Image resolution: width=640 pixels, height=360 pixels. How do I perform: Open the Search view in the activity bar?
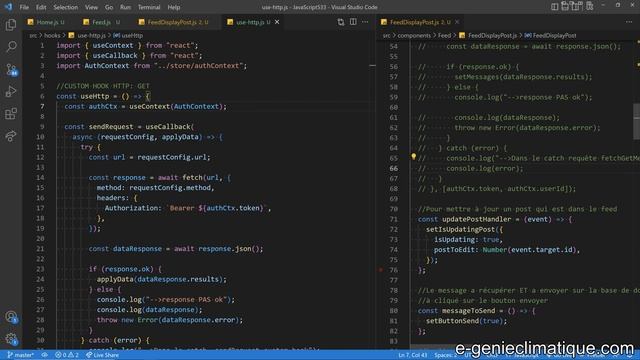[11, 47]
